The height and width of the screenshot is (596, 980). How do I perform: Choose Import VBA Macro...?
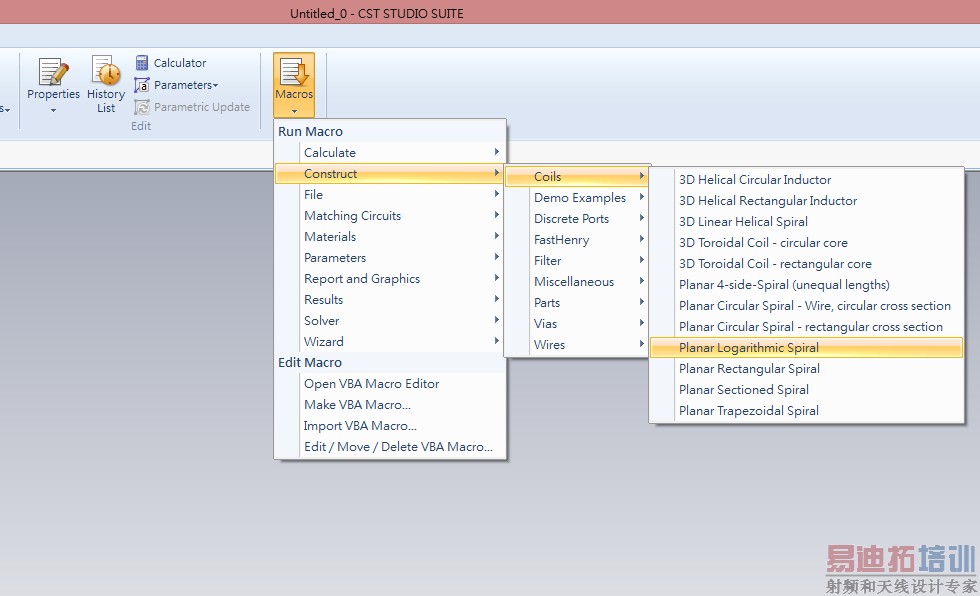click(x=390, y=425)
